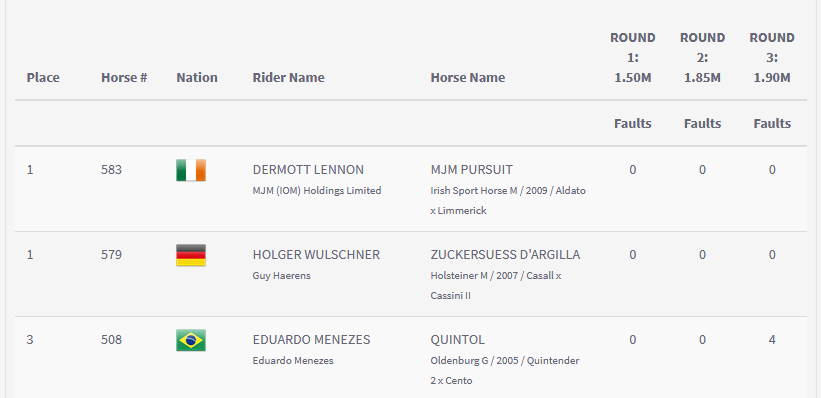The image size is (821, 398).
Task: Select the Round 1: 1.50M header
Action: 633,58
